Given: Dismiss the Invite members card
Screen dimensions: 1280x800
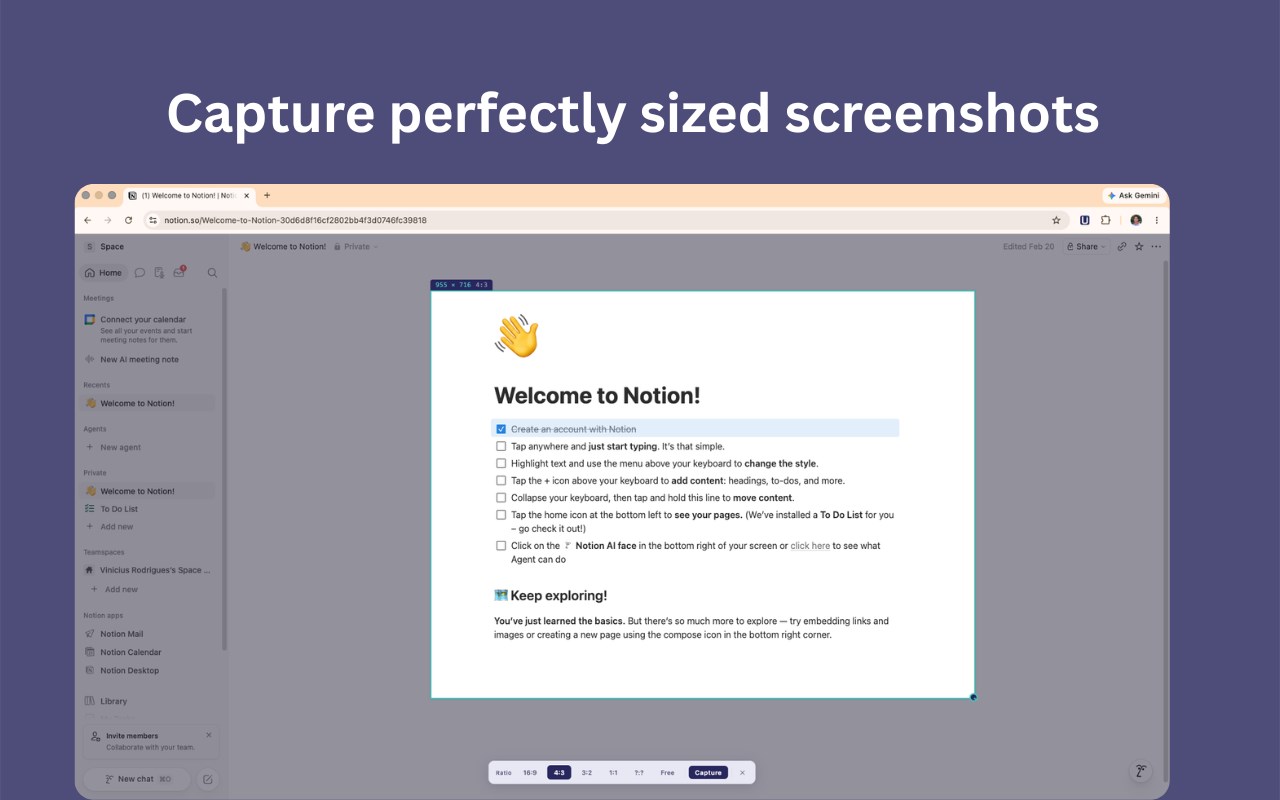Looking at the screenshot, I should 208,735.
